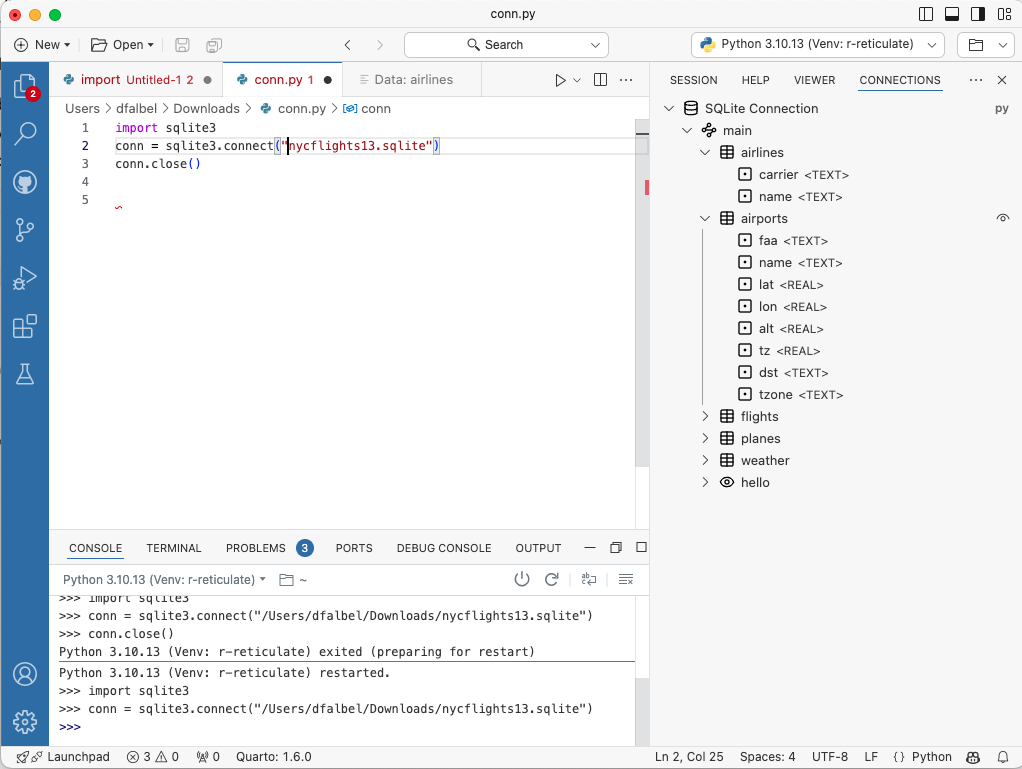Viewport: 1022px width, 769px height.
Task: Collapse the airports table
Action: click(x=705, y=218)
